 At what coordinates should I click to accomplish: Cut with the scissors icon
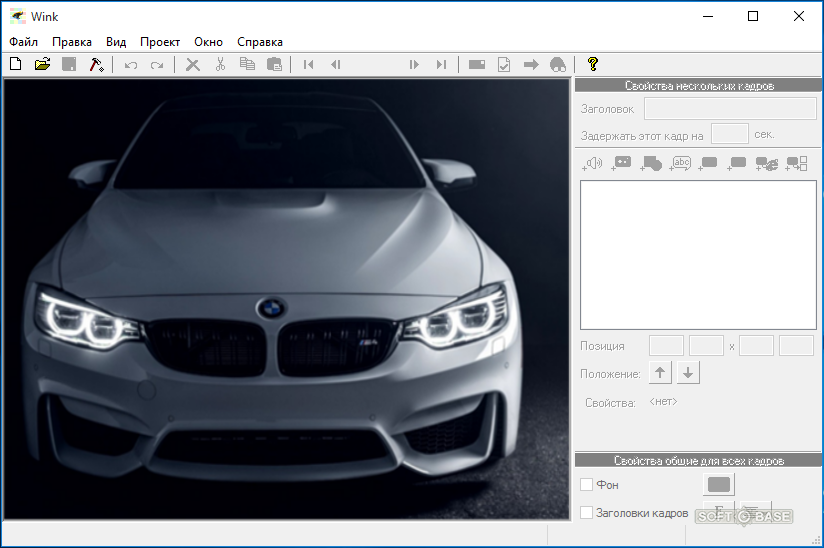tap(220, 64)
